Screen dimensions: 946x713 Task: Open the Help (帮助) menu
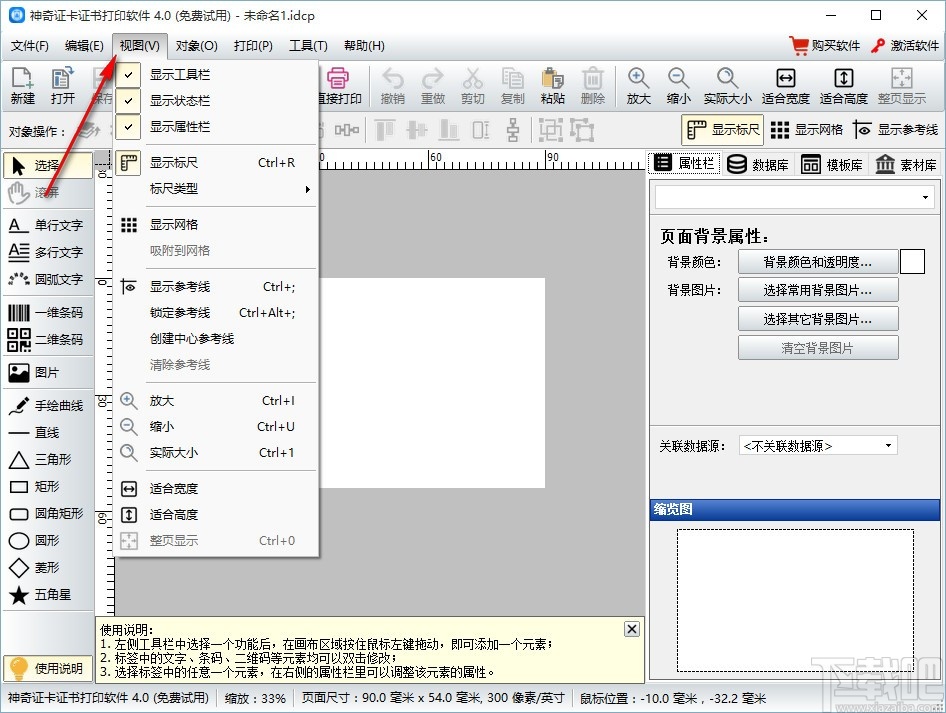coord(364,46)
